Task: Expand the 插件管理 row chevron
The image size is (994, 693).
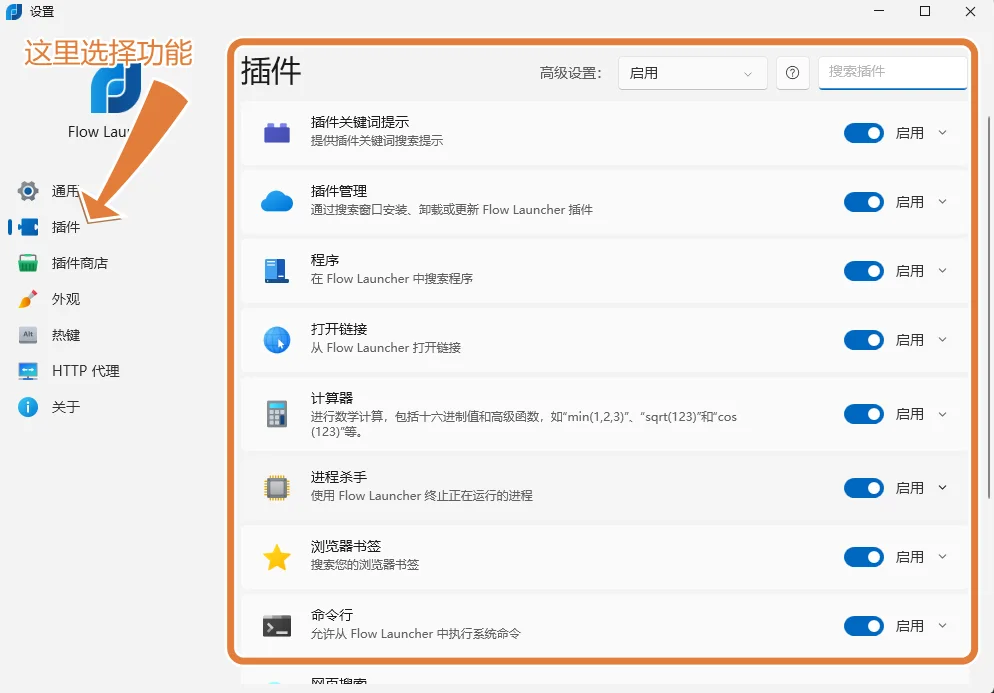Action: click(x=943, y=202)
